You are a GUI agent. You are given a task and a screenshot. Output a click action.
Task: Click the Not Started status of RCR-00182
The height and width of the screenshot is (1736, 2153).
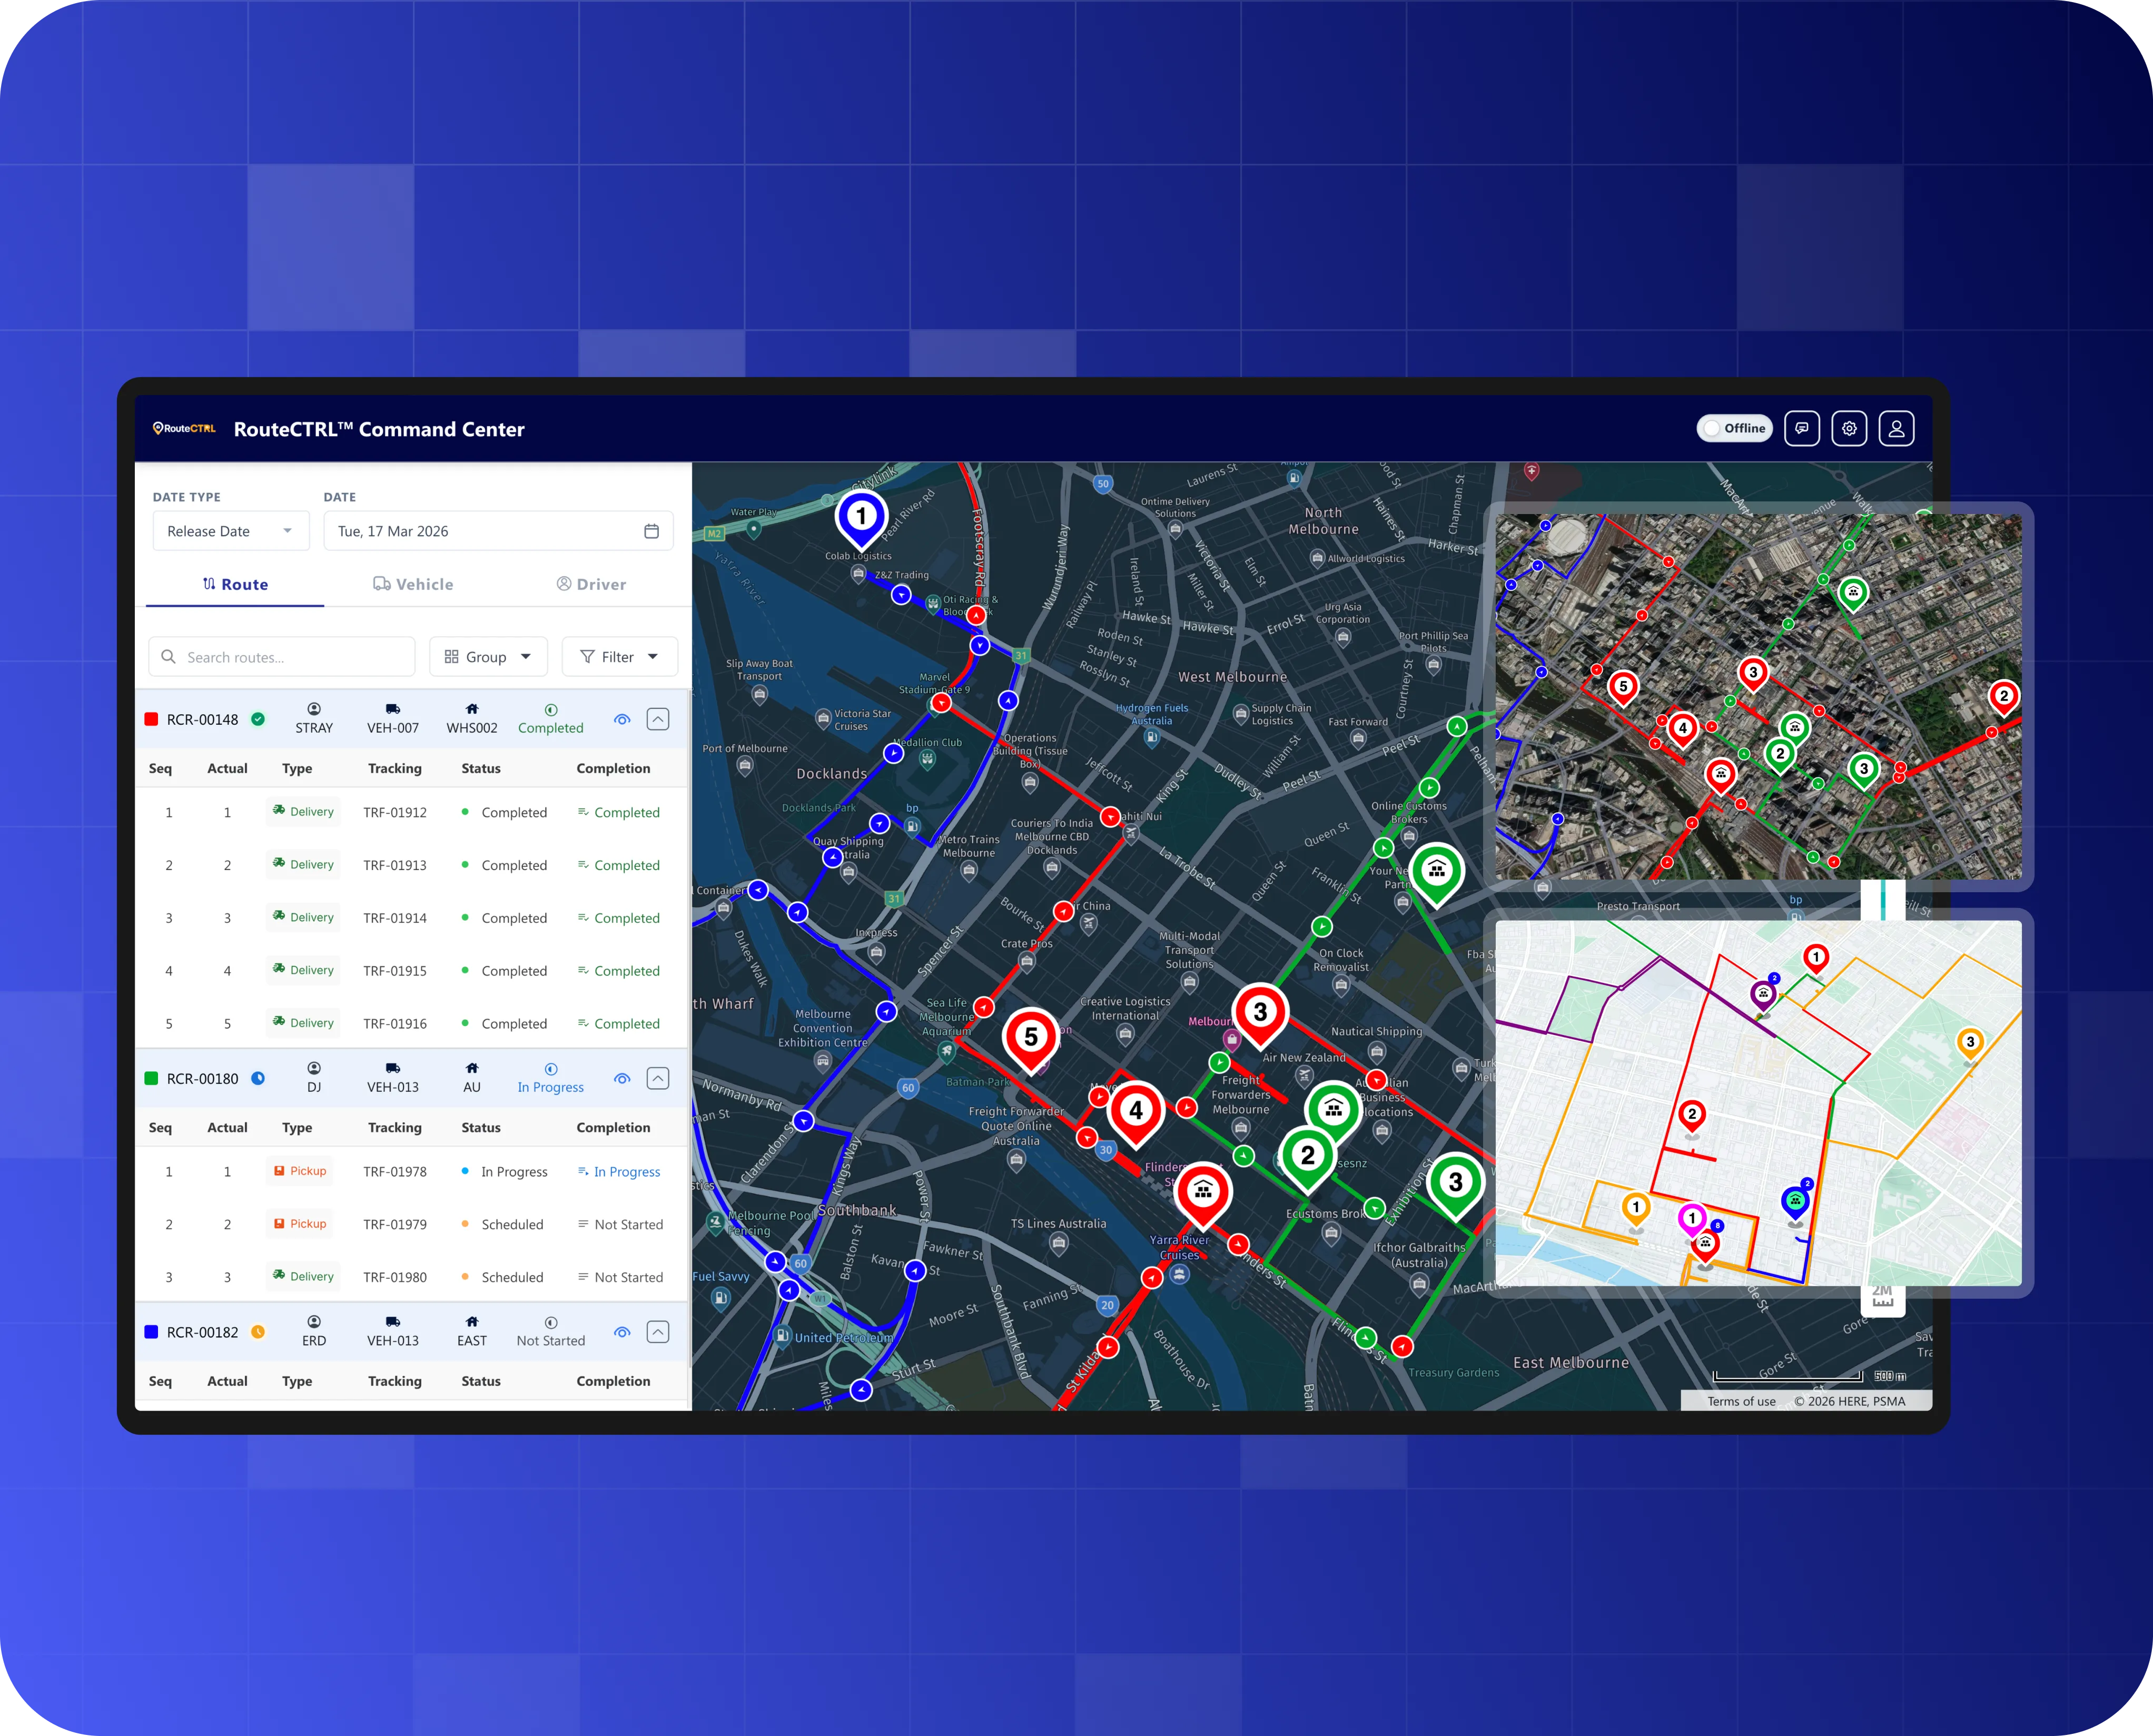point(550,1341)
